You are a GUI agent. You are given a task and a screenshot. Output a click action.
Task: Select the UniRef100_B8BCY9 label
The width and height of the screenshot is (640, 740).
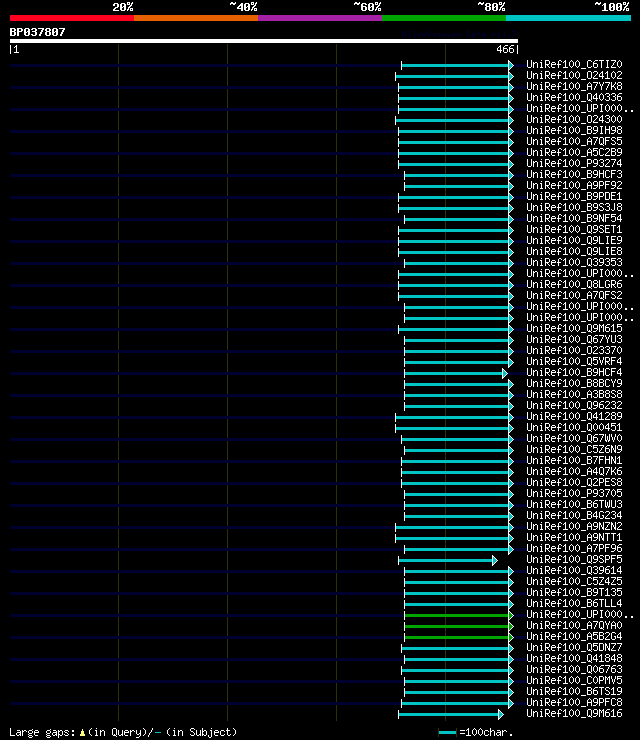point(574,383)
